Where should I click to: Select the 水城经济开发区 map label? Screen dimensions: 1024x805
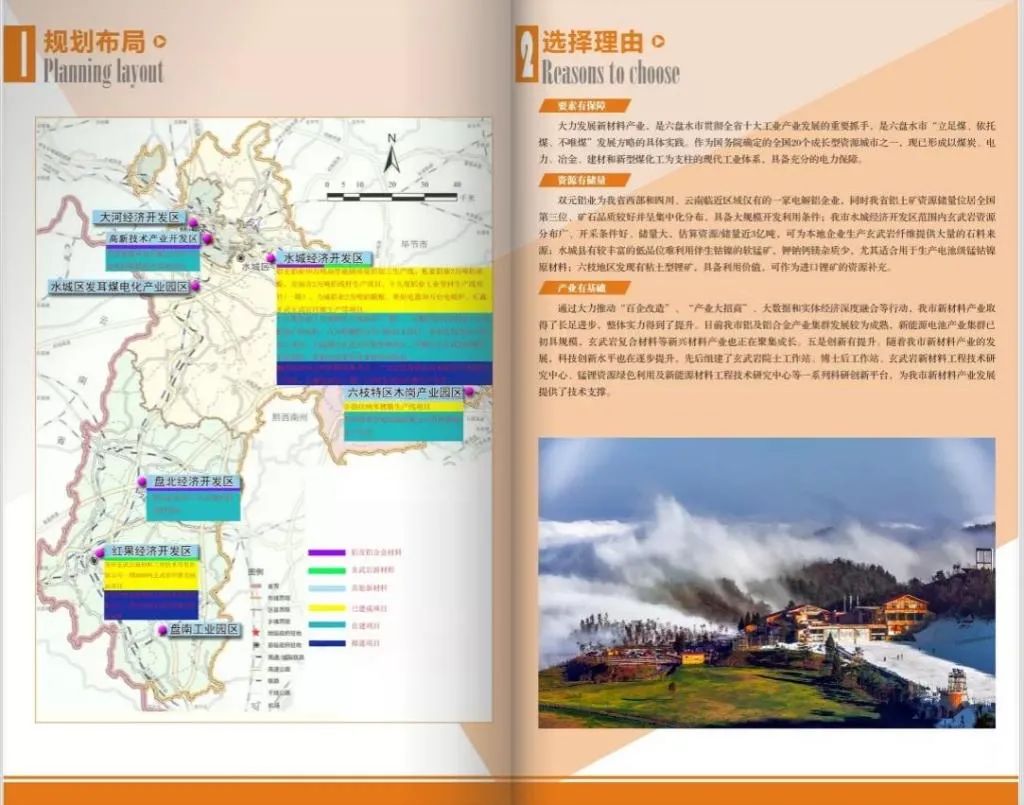pos(323,259)
